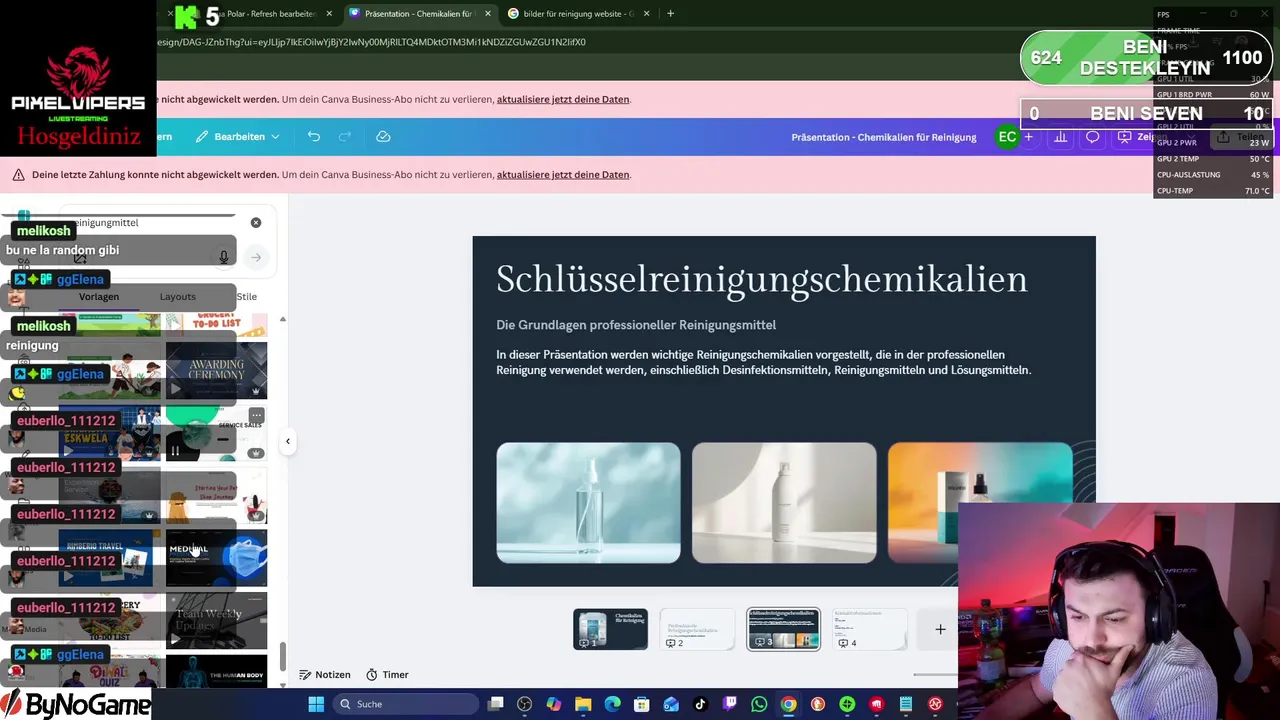Screen dimensions: 1280x720
Task: Open the analytics bar chart icon
Action: (x=1060, y=137)
